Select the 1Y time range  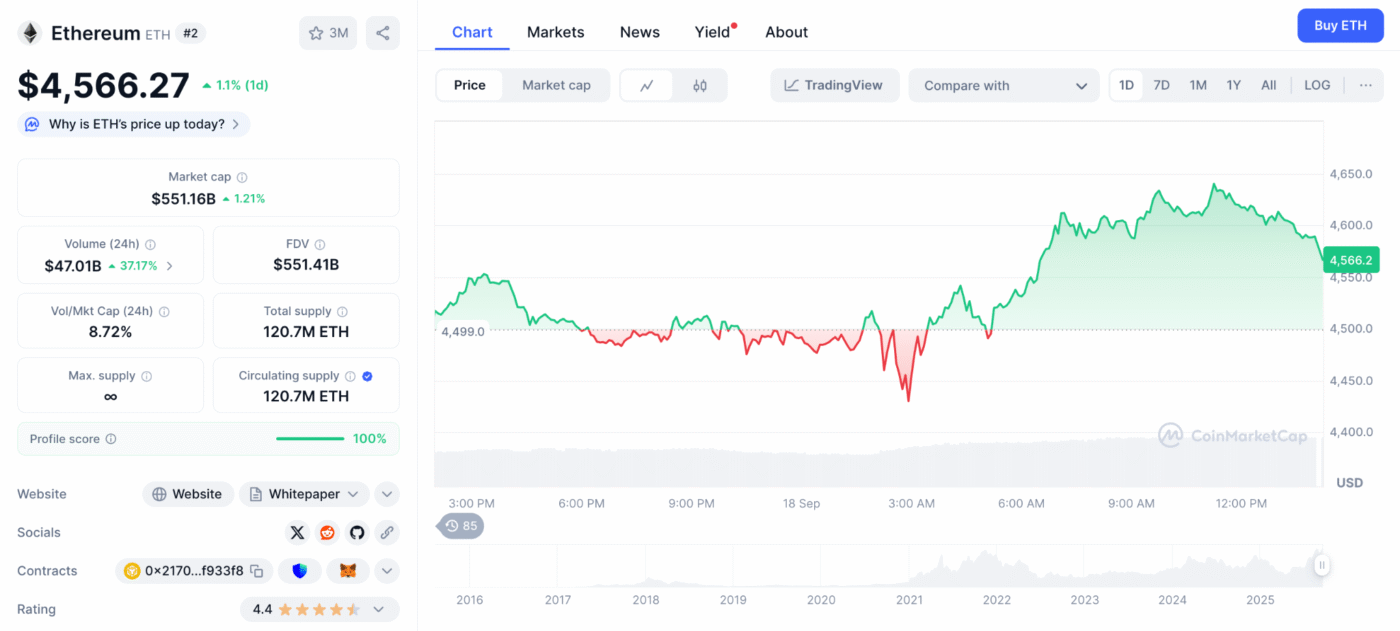coord(1234,85)
